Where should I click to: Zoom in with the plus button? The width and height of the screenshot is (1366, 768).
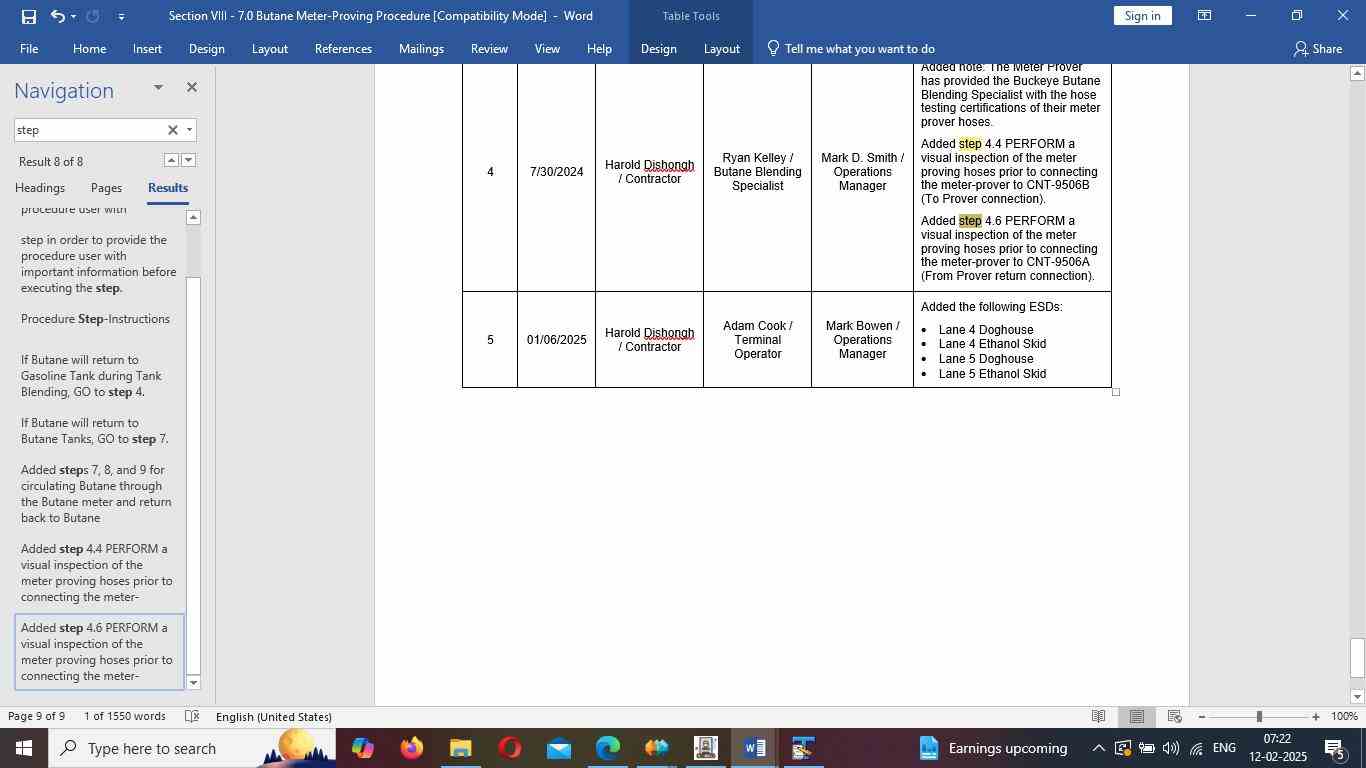[x=1316, y=717]
